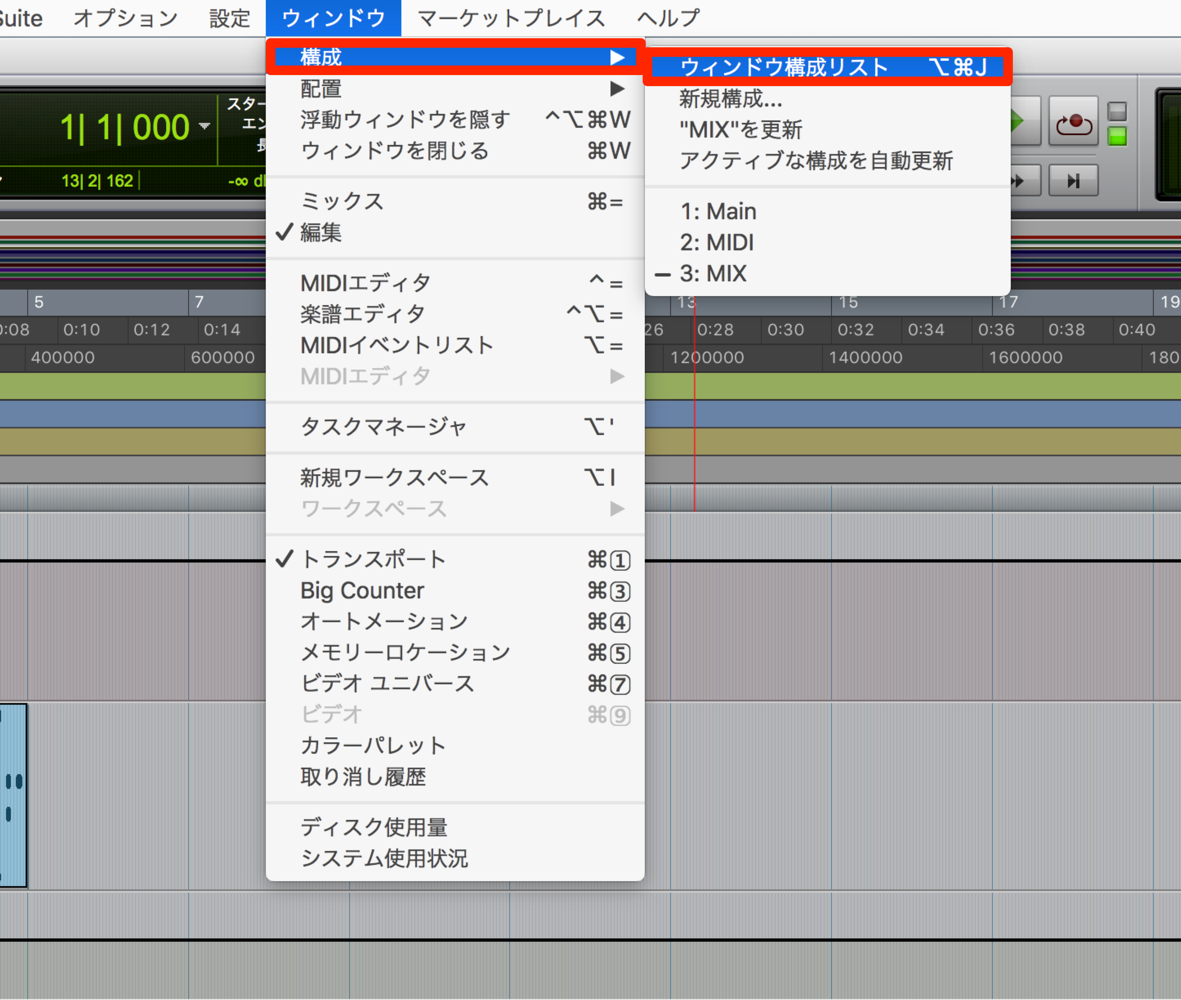1181x1000 pixels.
Task: Click bar 17 on the timeline ruler
Action: tap(1008, 302)
